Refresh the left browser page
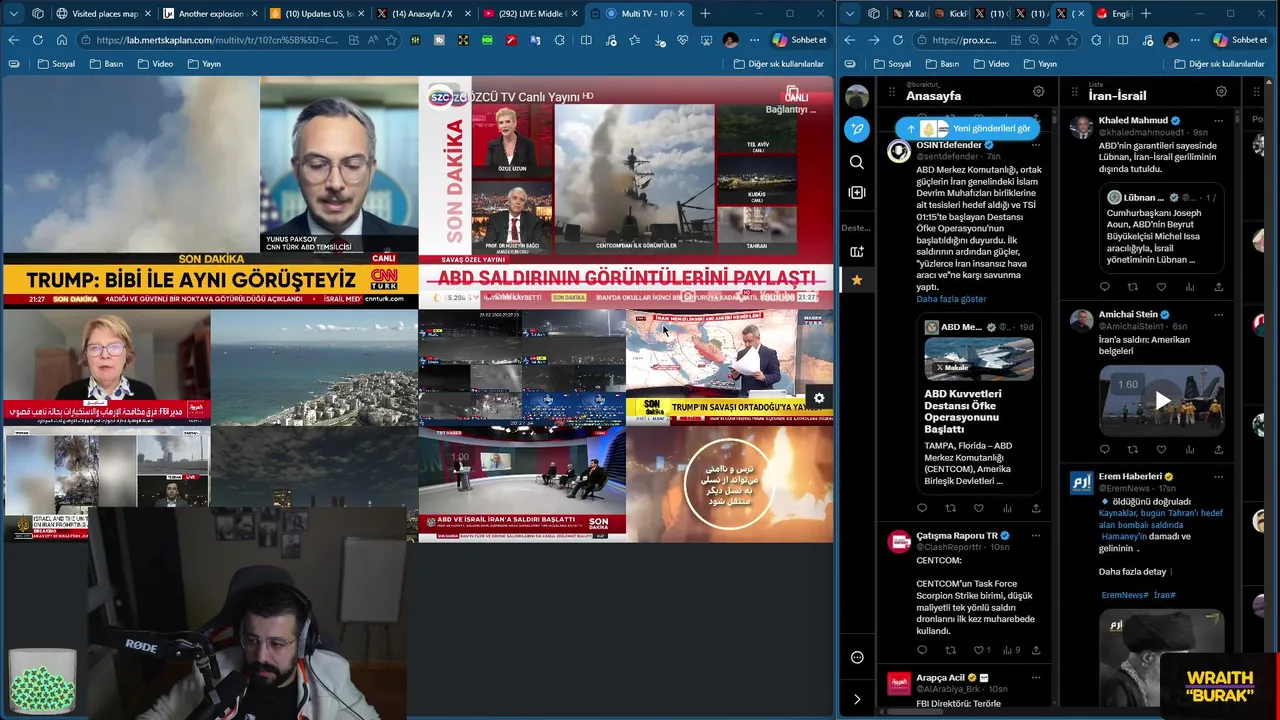The image size is (1280, 720). point(38,40)
